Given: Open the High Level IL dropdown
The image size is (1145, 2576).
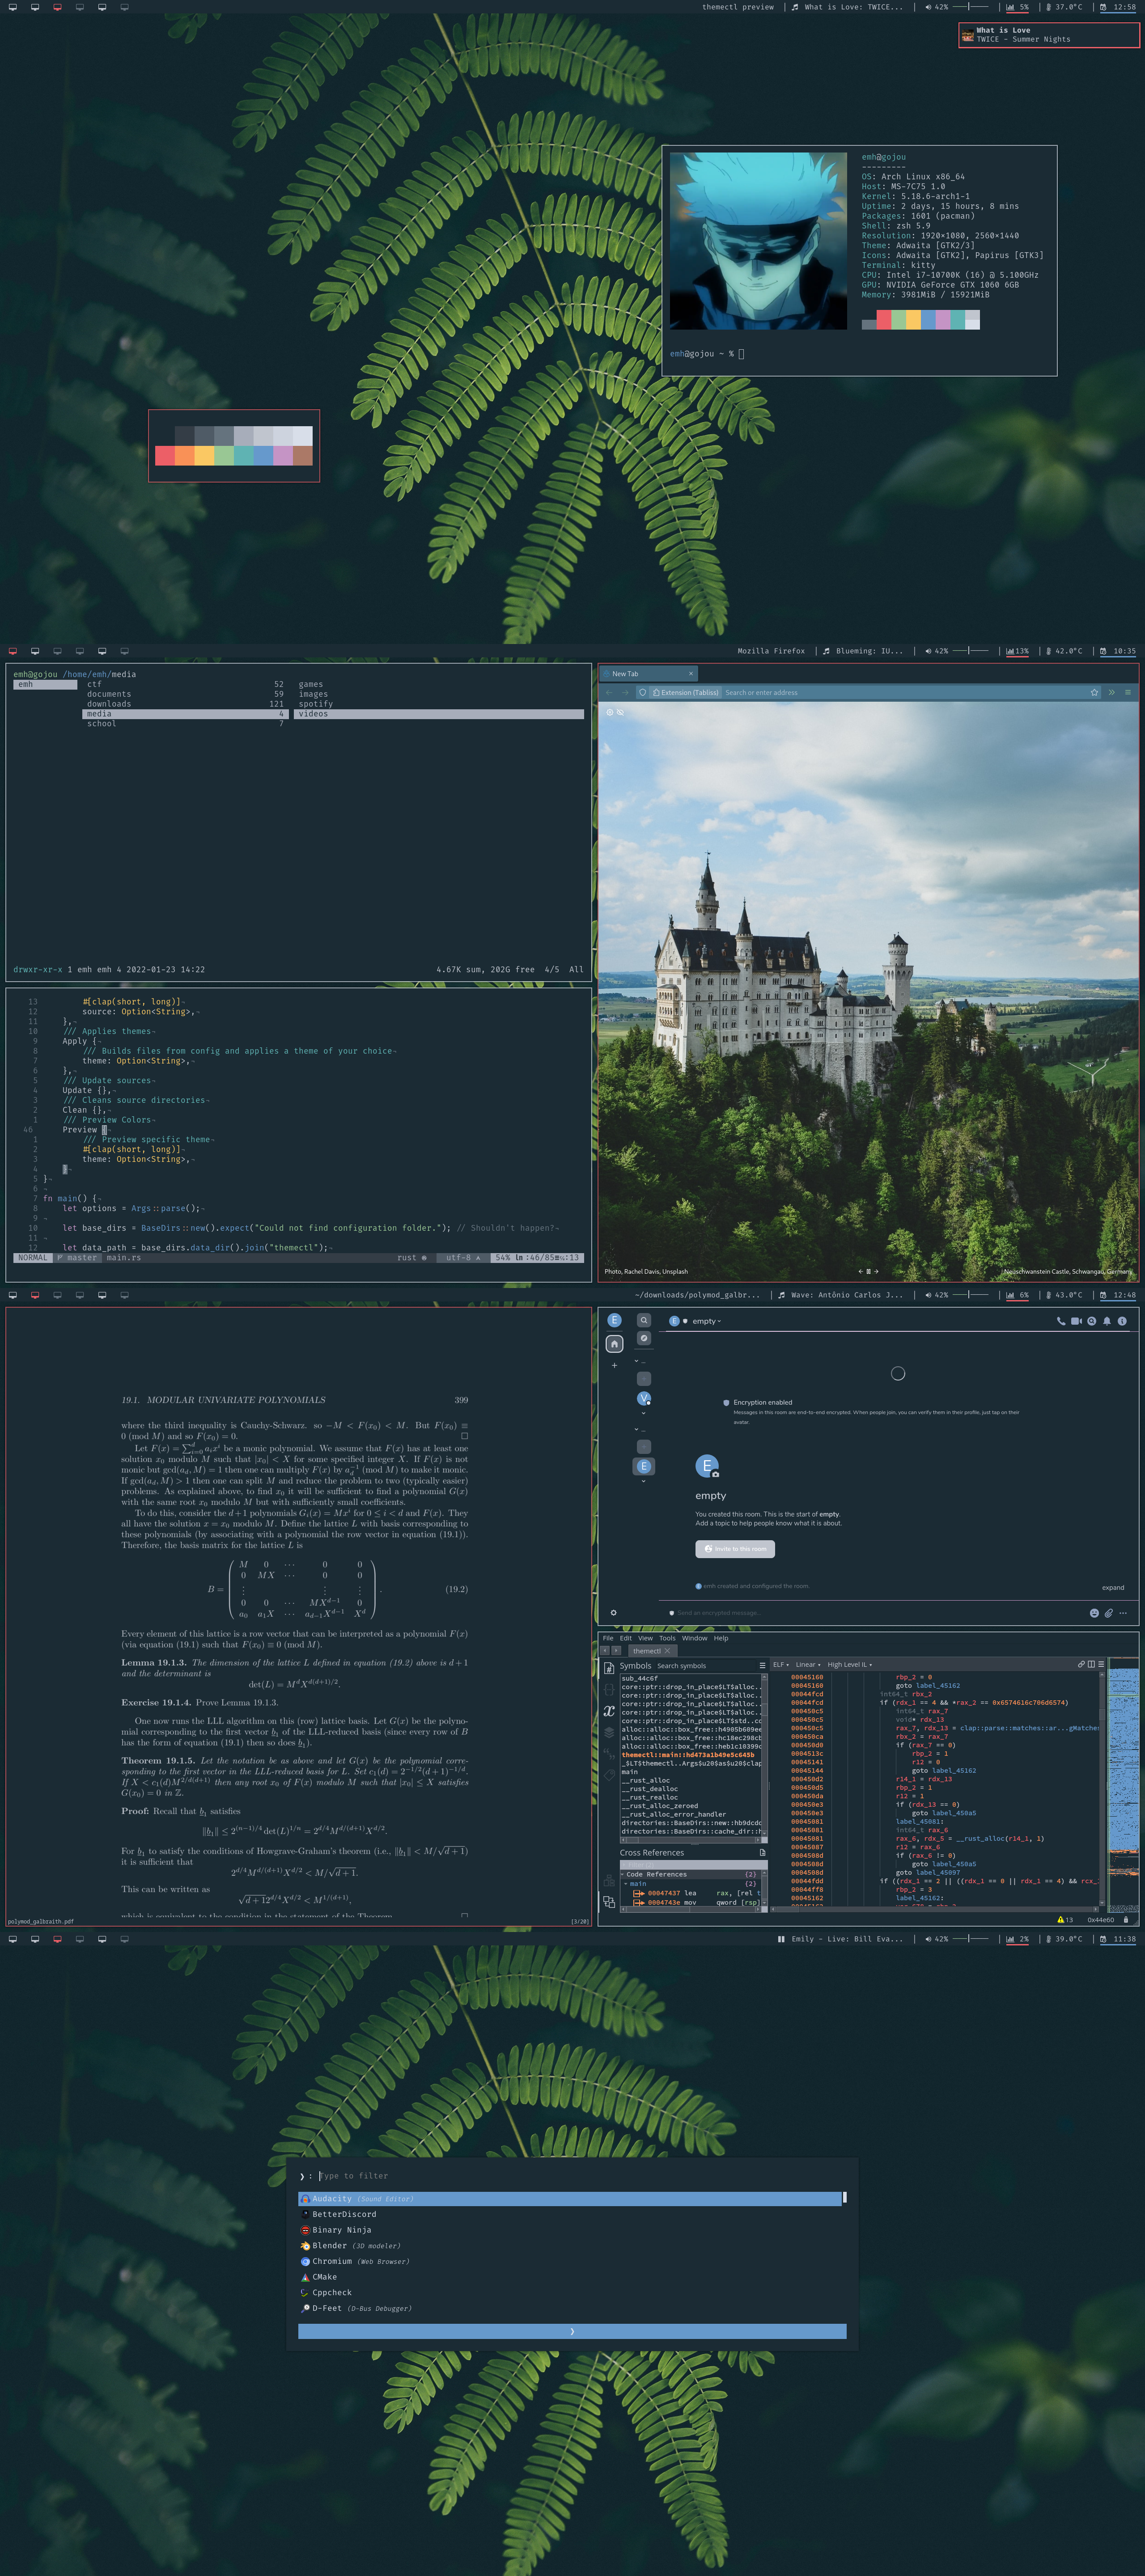Looking at the screenshot, I should (x=849, y=1665).
